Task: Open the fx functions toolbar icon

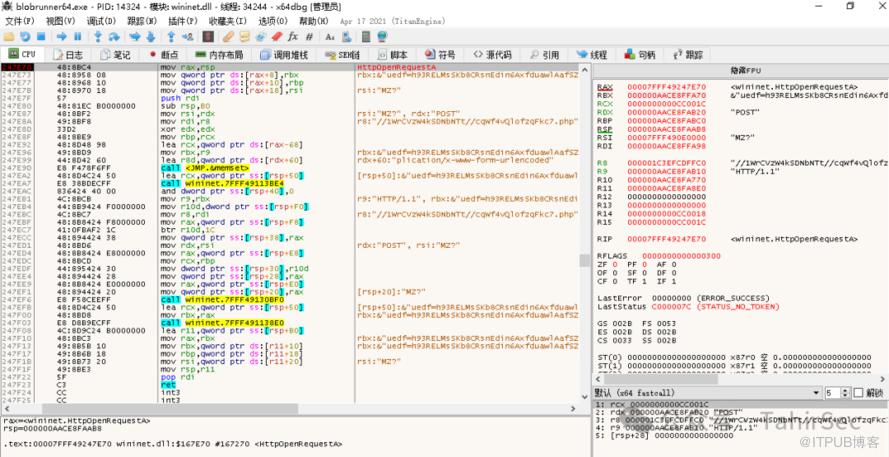Action: tap(292, 36)
